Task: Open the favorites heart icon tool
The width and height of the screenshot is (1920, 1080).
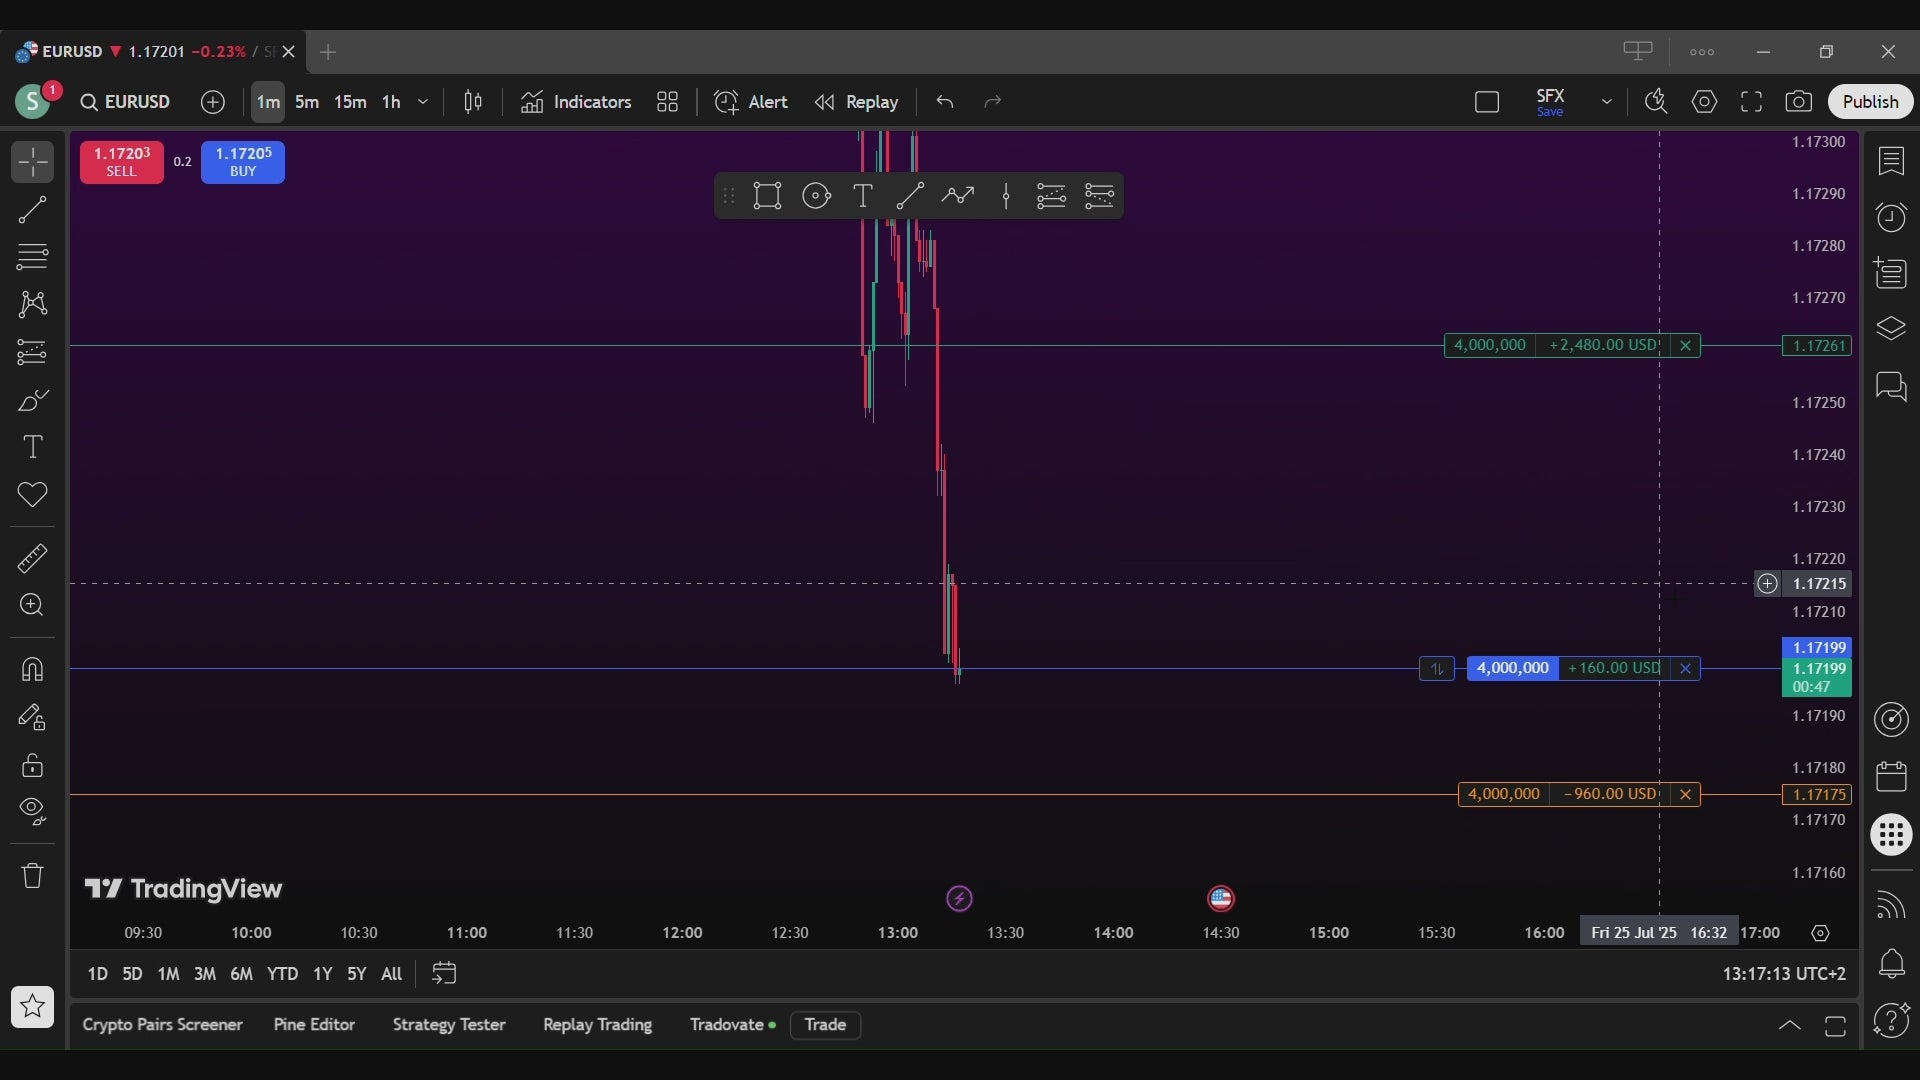Action: pos(32,494)
